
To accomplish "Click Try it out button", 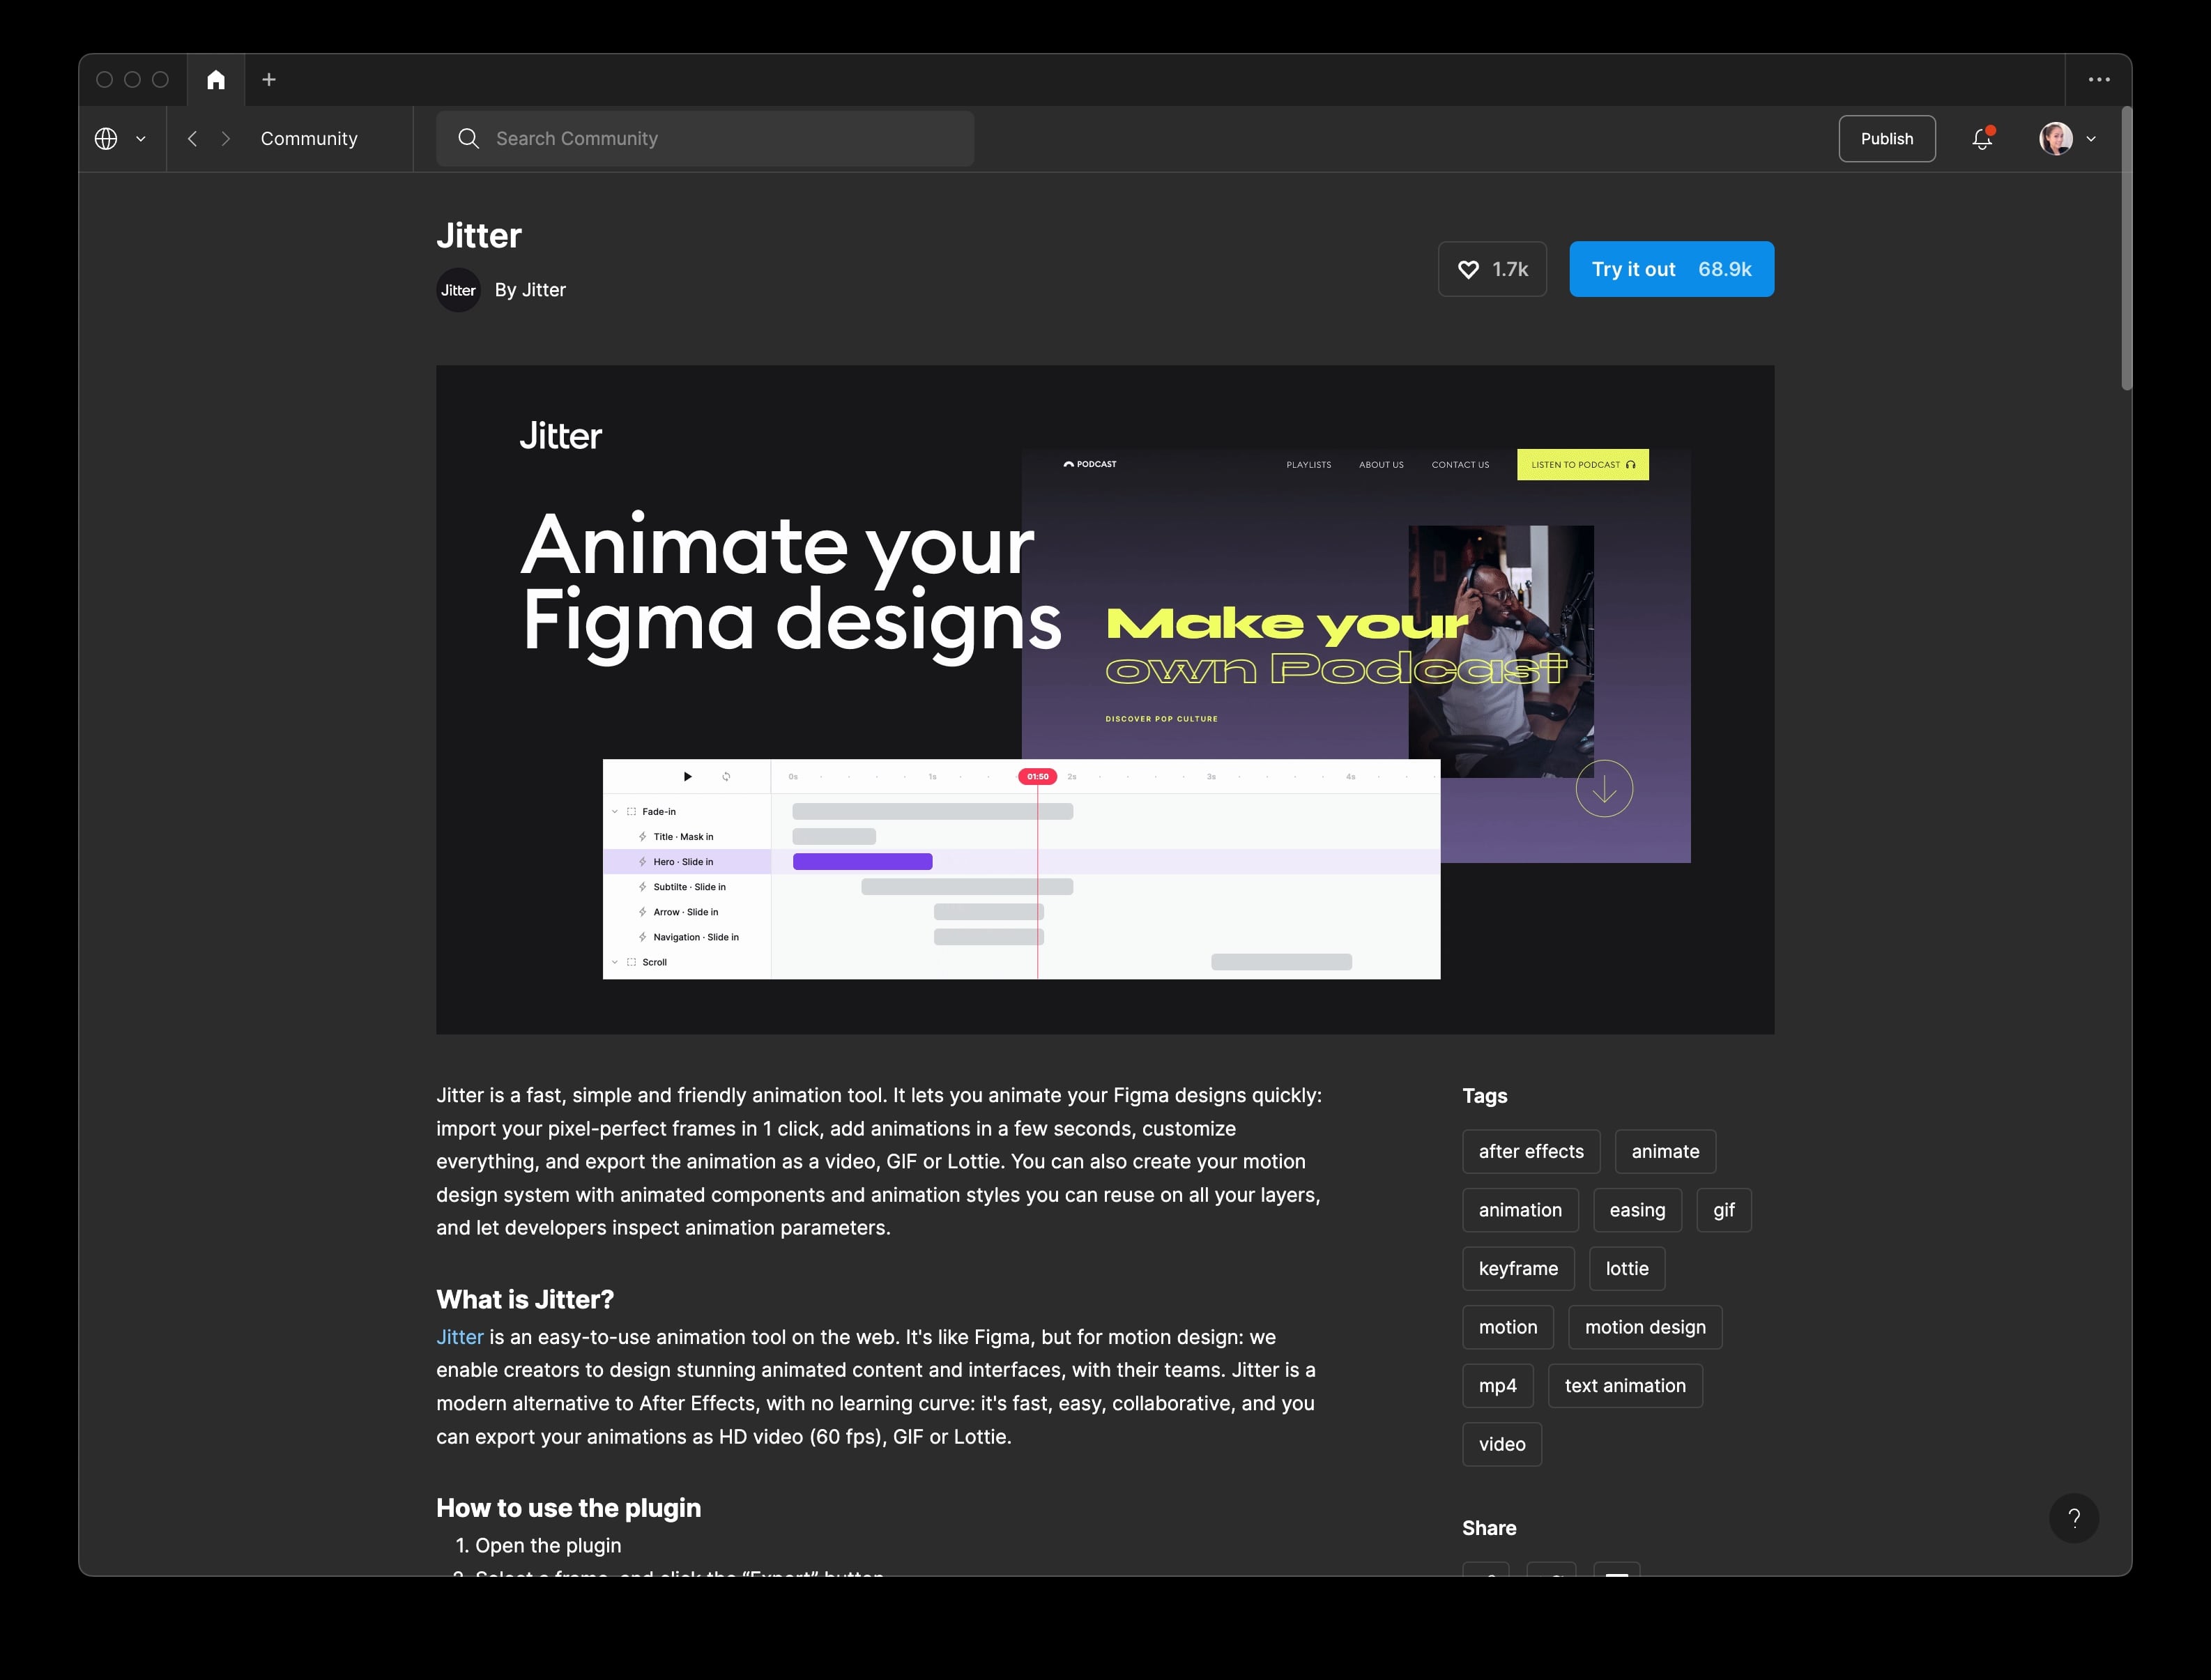I will [x=1671, y=269].
